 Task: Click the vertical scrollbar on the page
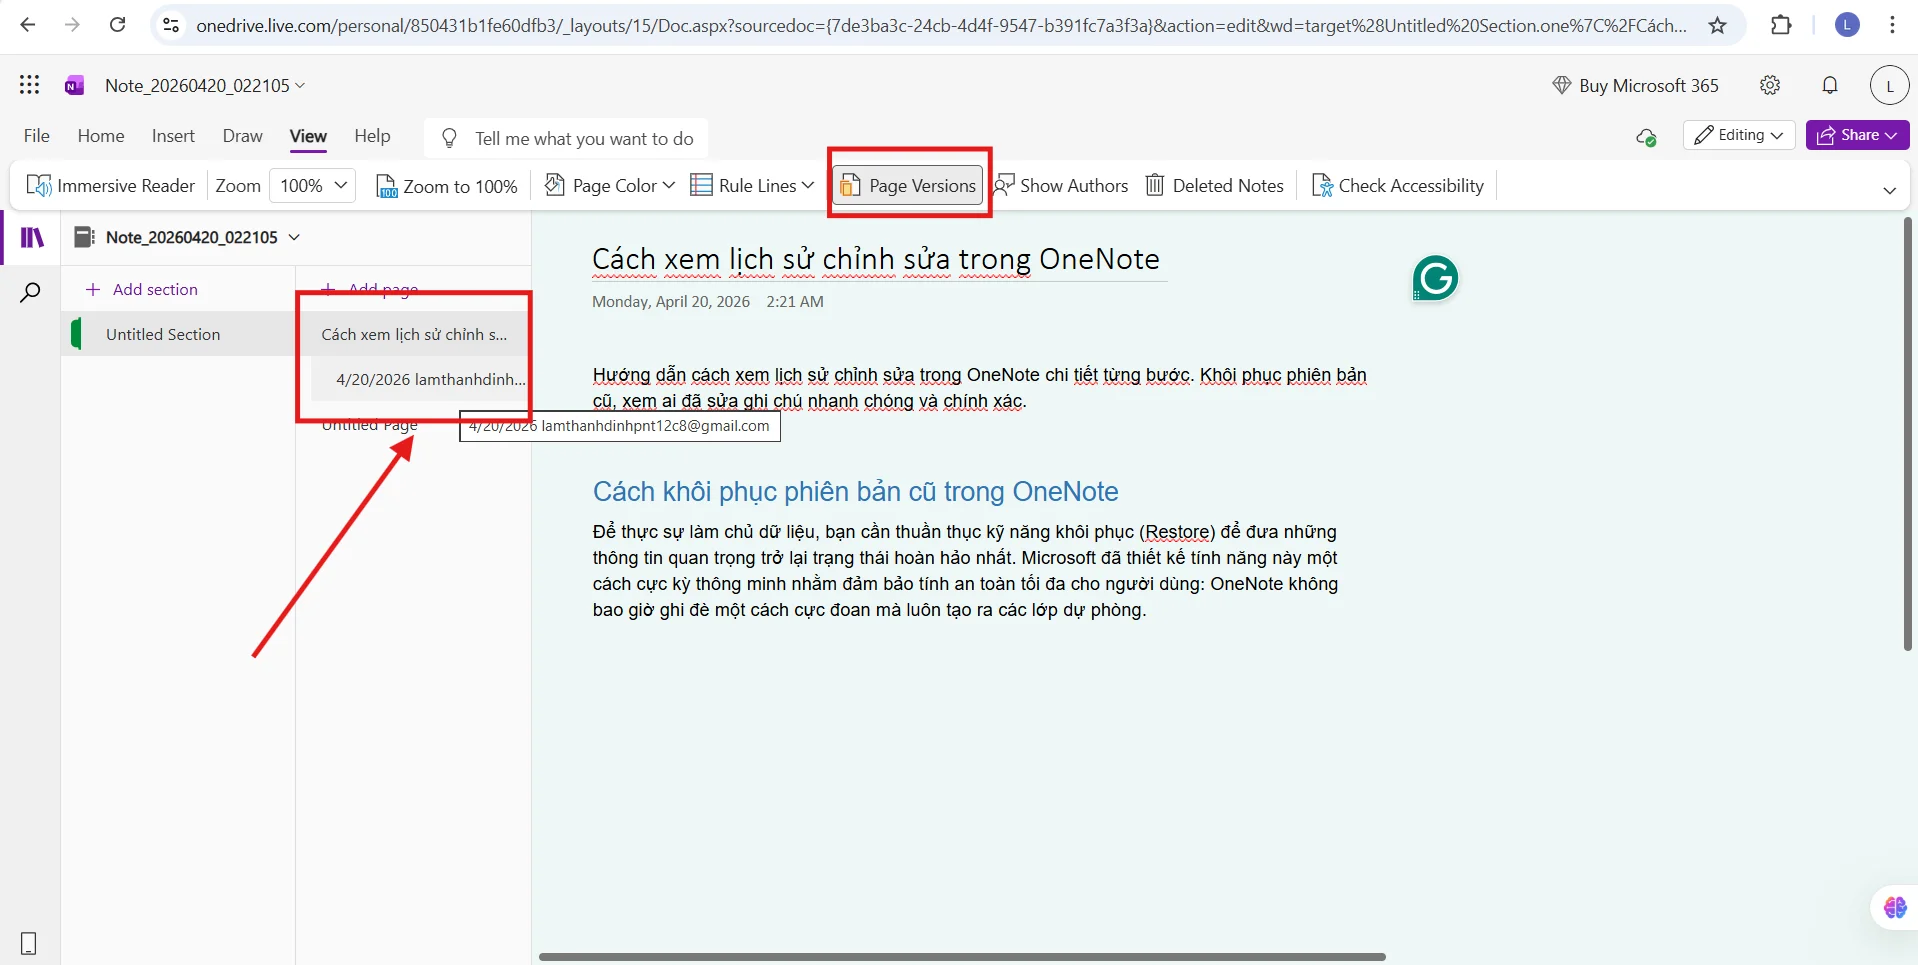(x=1907, y=433)
